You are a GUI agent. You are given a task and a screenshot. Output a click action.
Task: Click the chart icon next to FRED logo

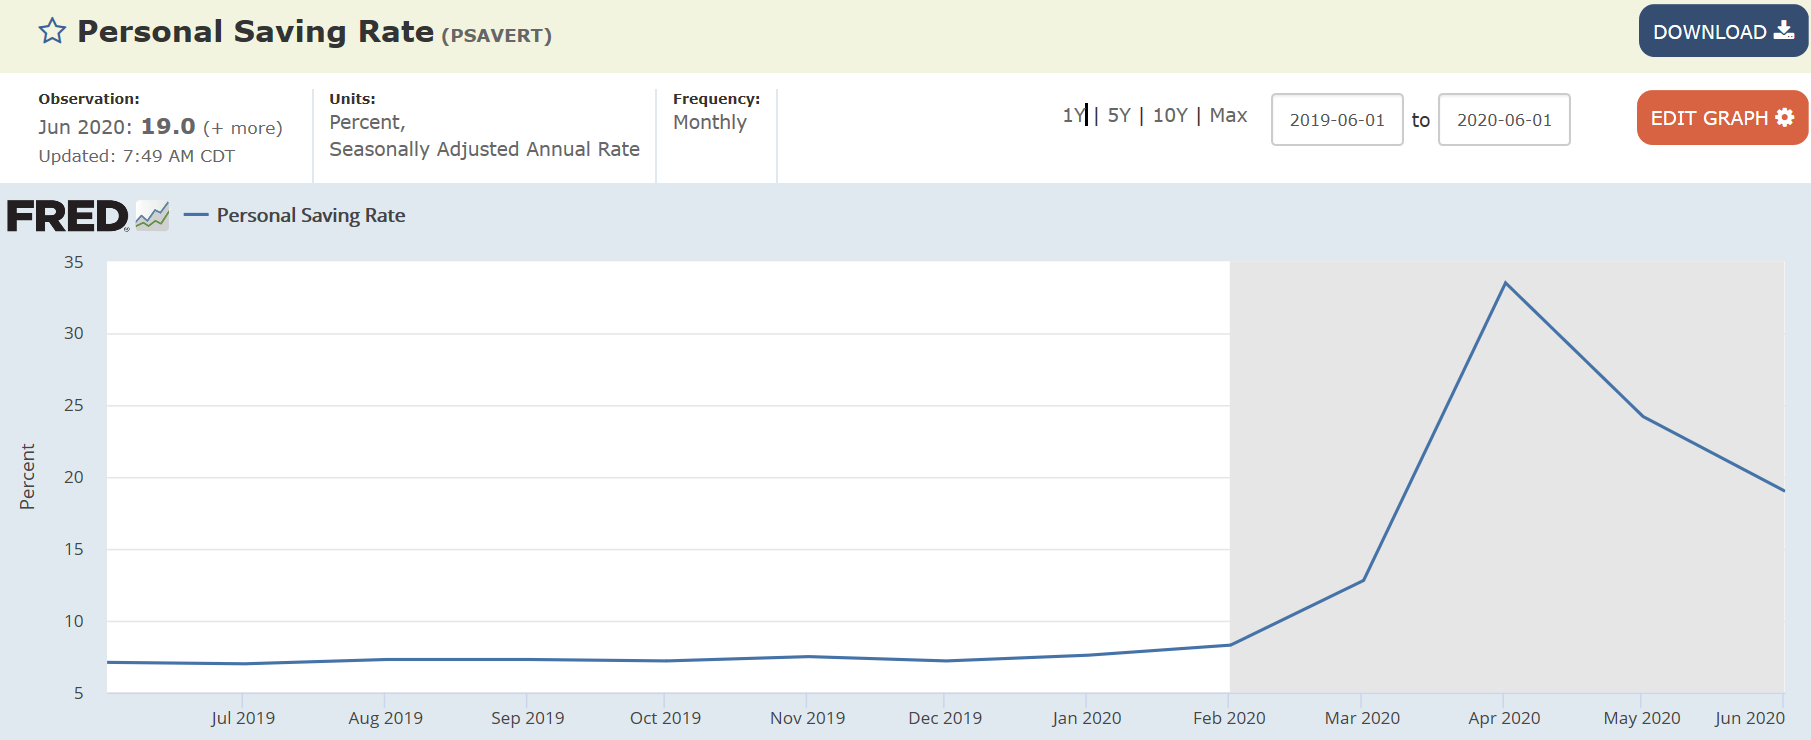[153, 216]
